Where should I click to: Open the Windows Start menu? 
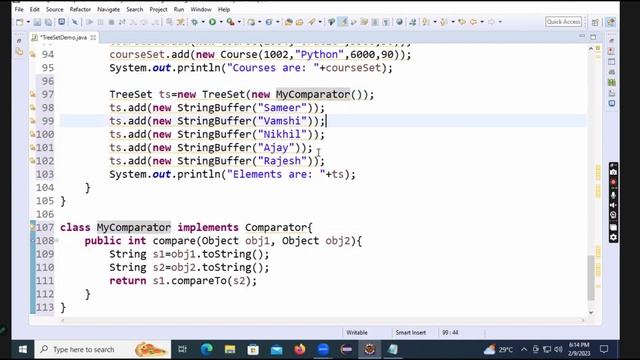(x=23, y=349)
